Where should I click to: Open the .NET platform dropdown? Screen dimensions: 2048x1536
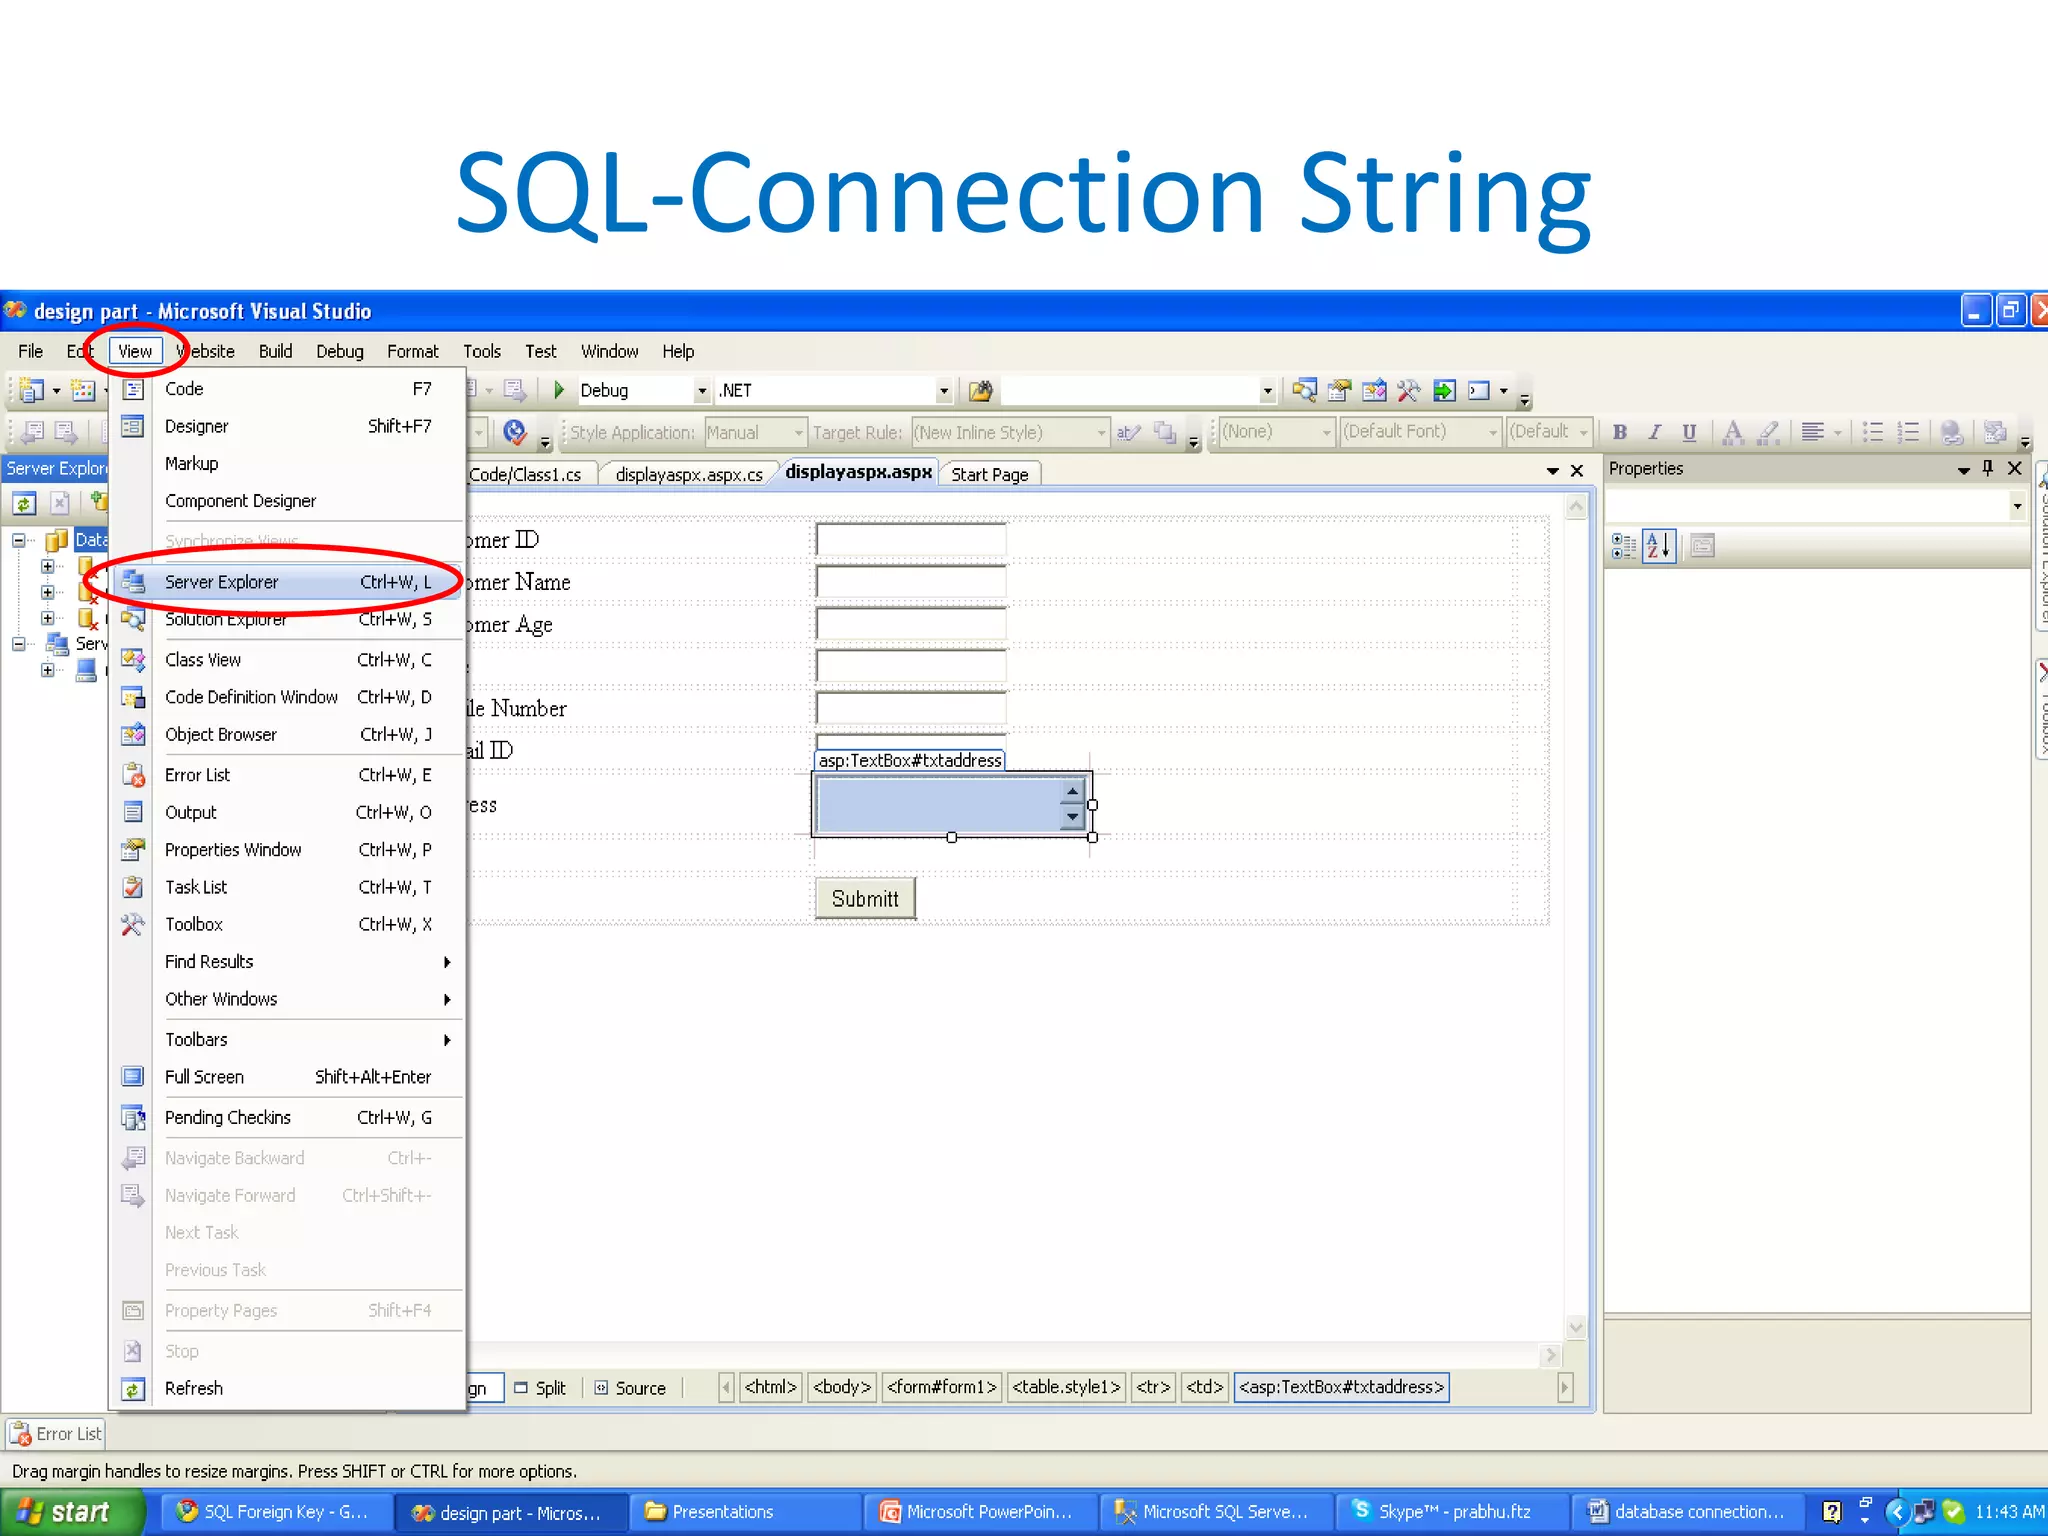pyautogui.click(x=943, y=391)
